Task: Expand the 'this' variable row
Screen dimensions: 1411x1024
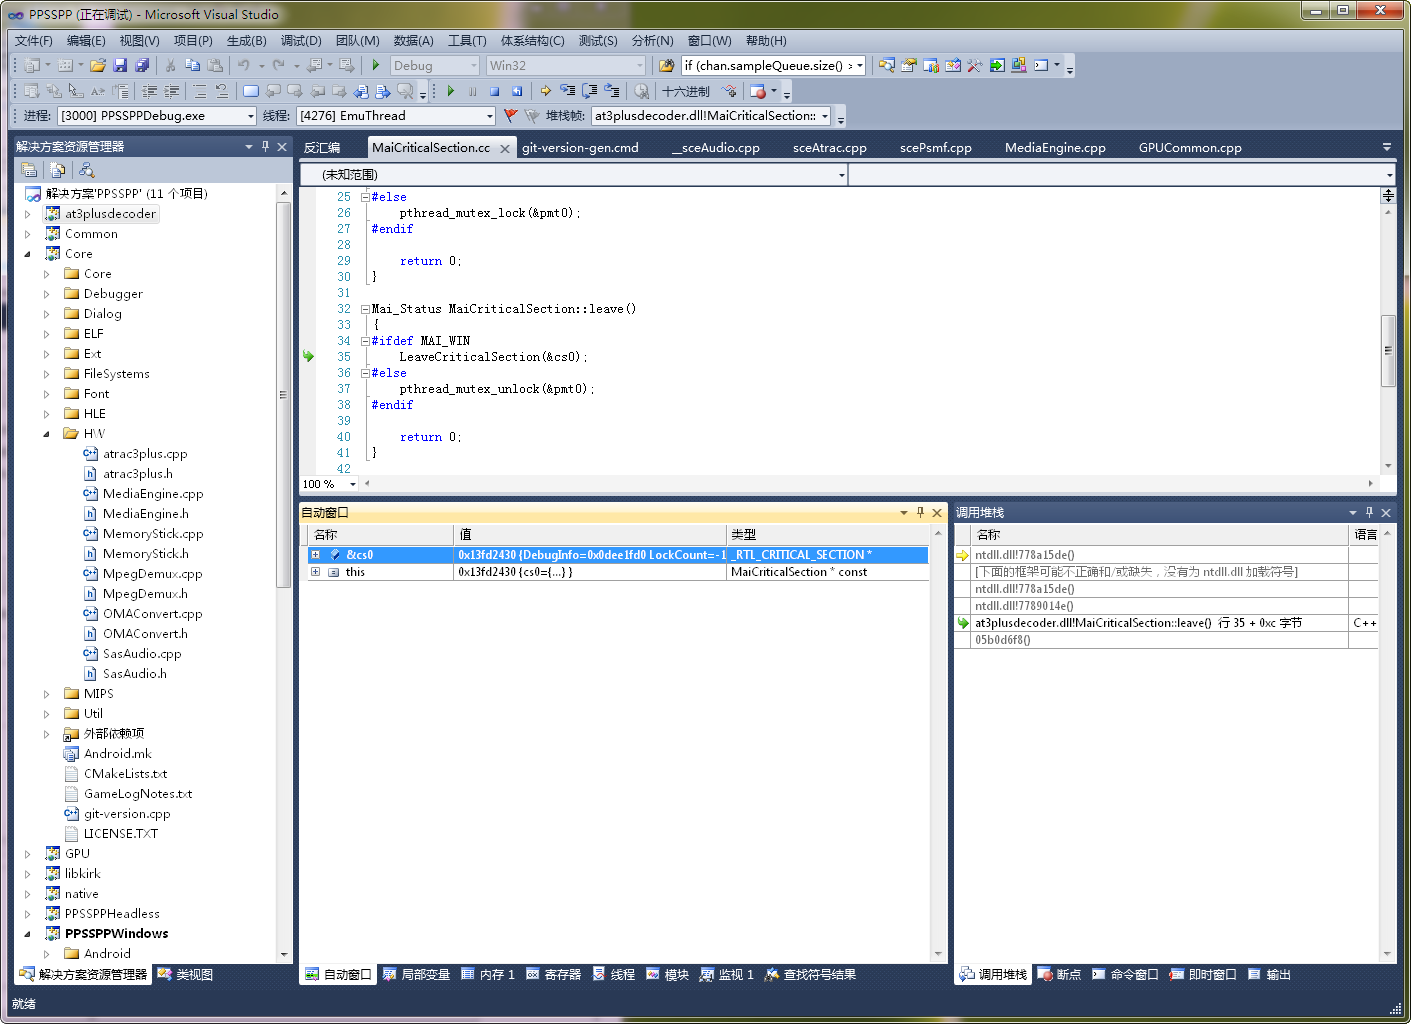Action: pos(315,572)
